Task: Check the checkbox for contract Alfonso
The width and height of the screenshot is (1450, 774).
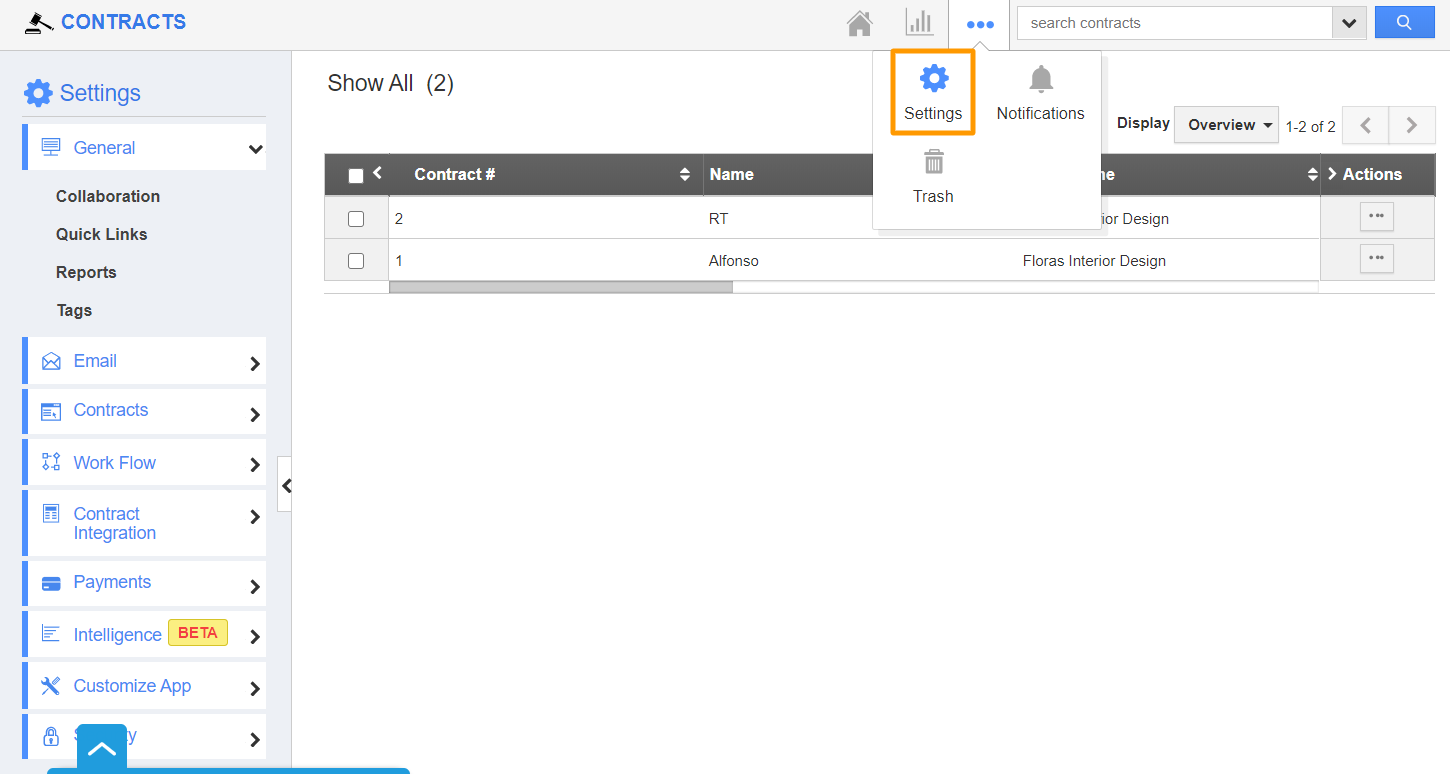Action: pyautogui.click(x=356, y=259)
